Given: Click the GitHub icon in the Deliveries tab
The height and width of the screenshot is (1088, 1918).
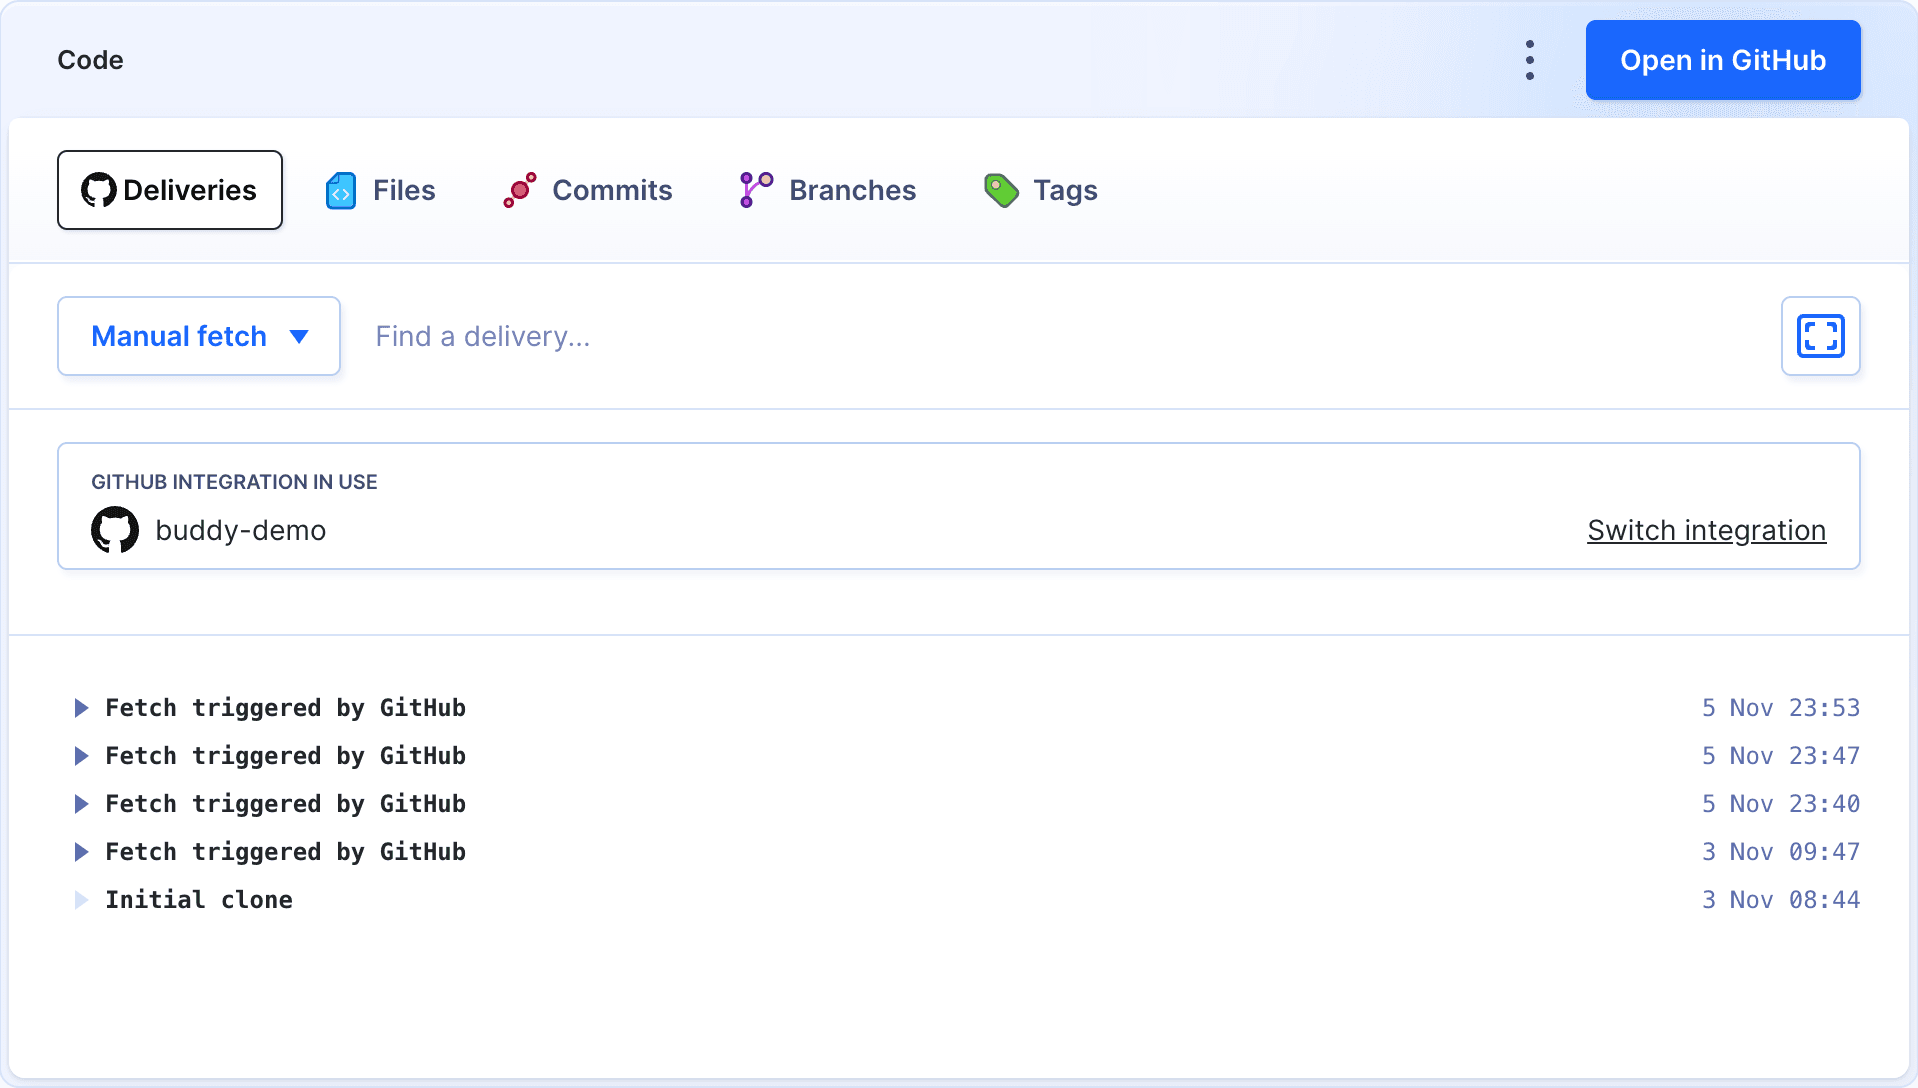Looking at the screenshot, I should pyautogui.click(x=99, y=190).
